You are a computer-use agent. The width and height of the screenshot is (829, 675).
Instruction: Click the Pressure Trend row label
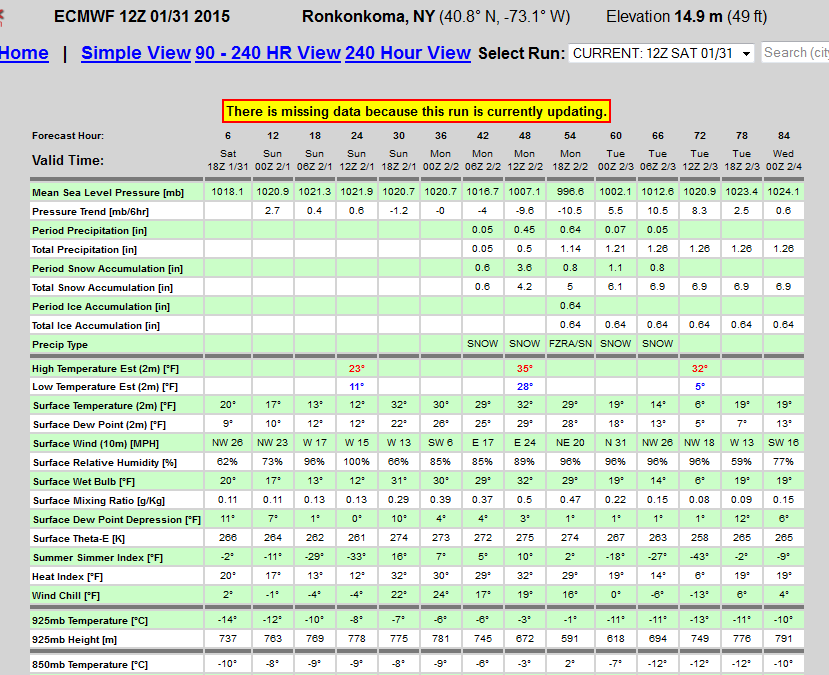[90, 212]
